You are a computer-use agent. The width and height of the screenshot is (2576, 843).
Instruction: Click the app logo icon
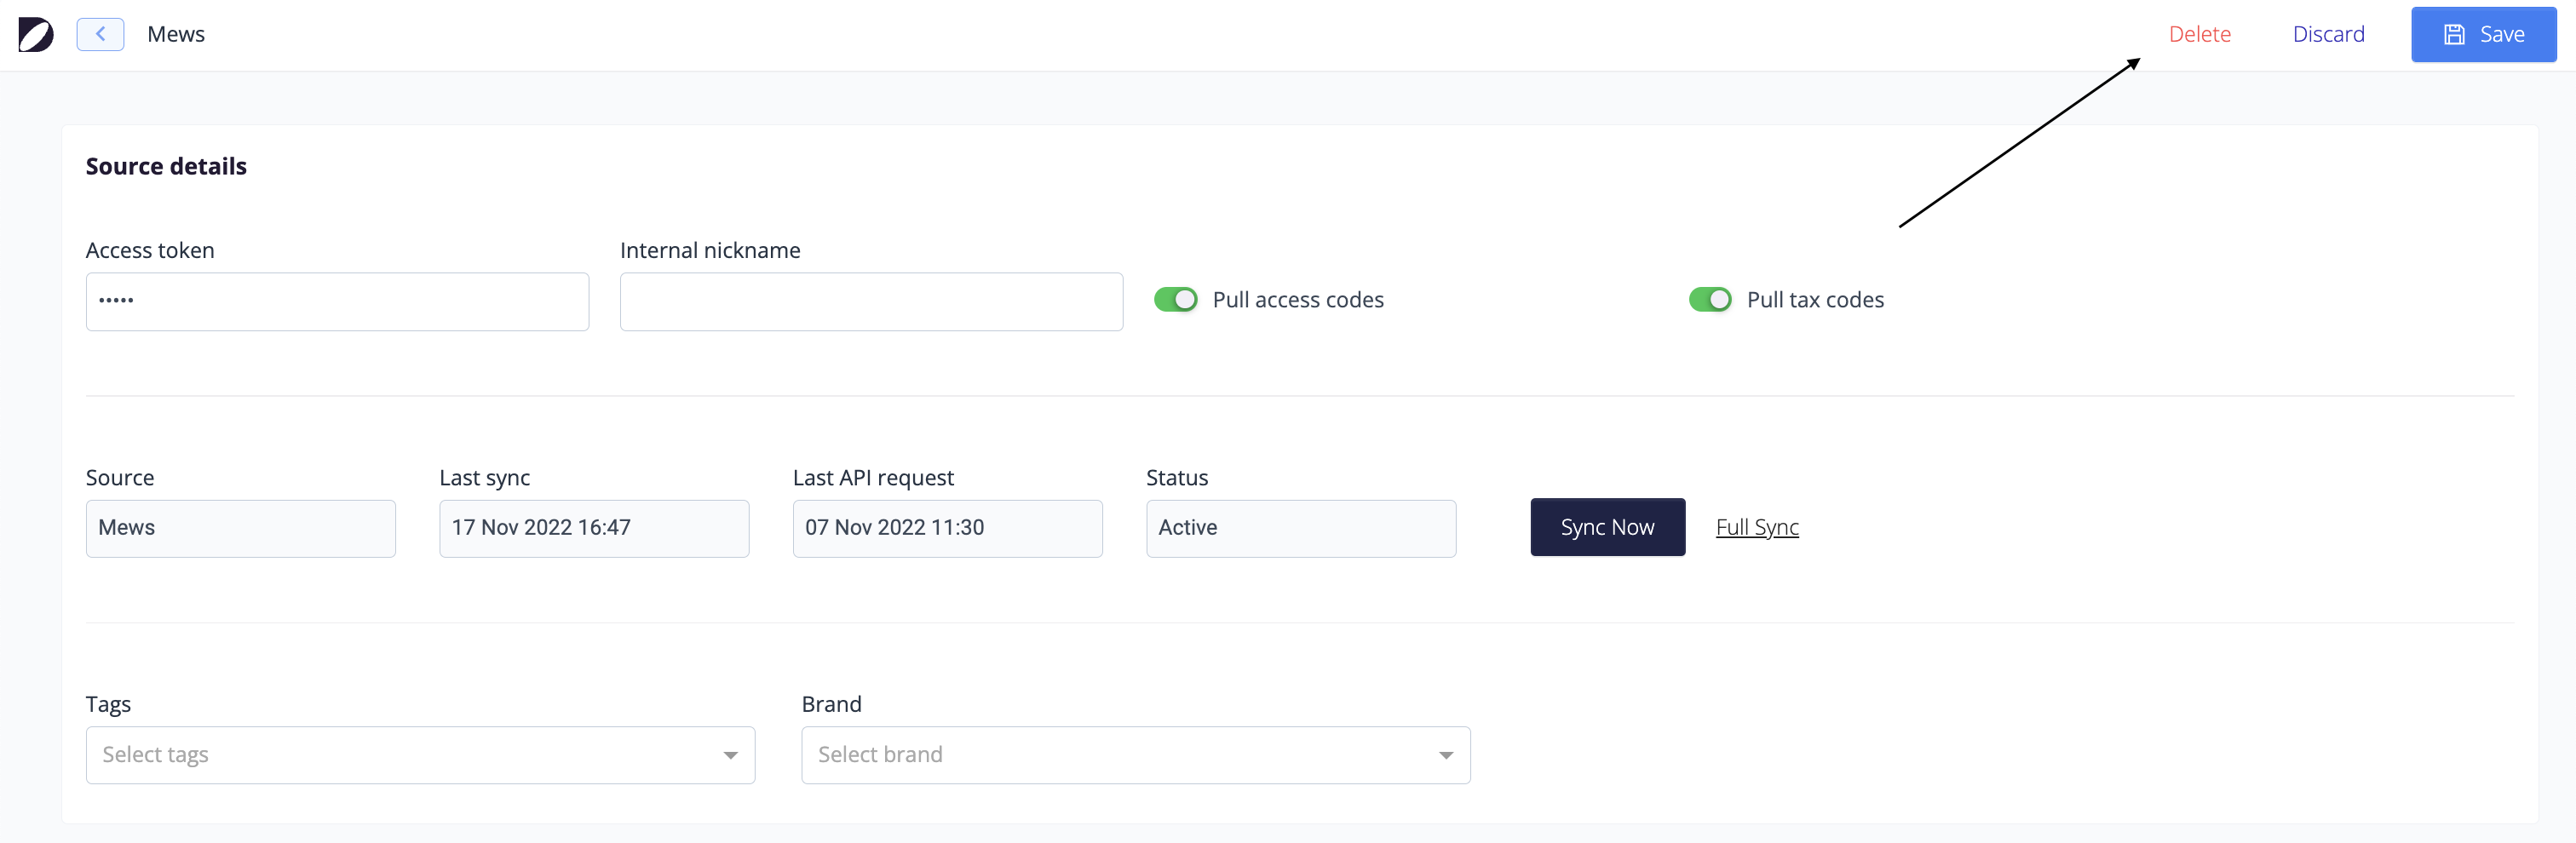click(x=36, y=35)
